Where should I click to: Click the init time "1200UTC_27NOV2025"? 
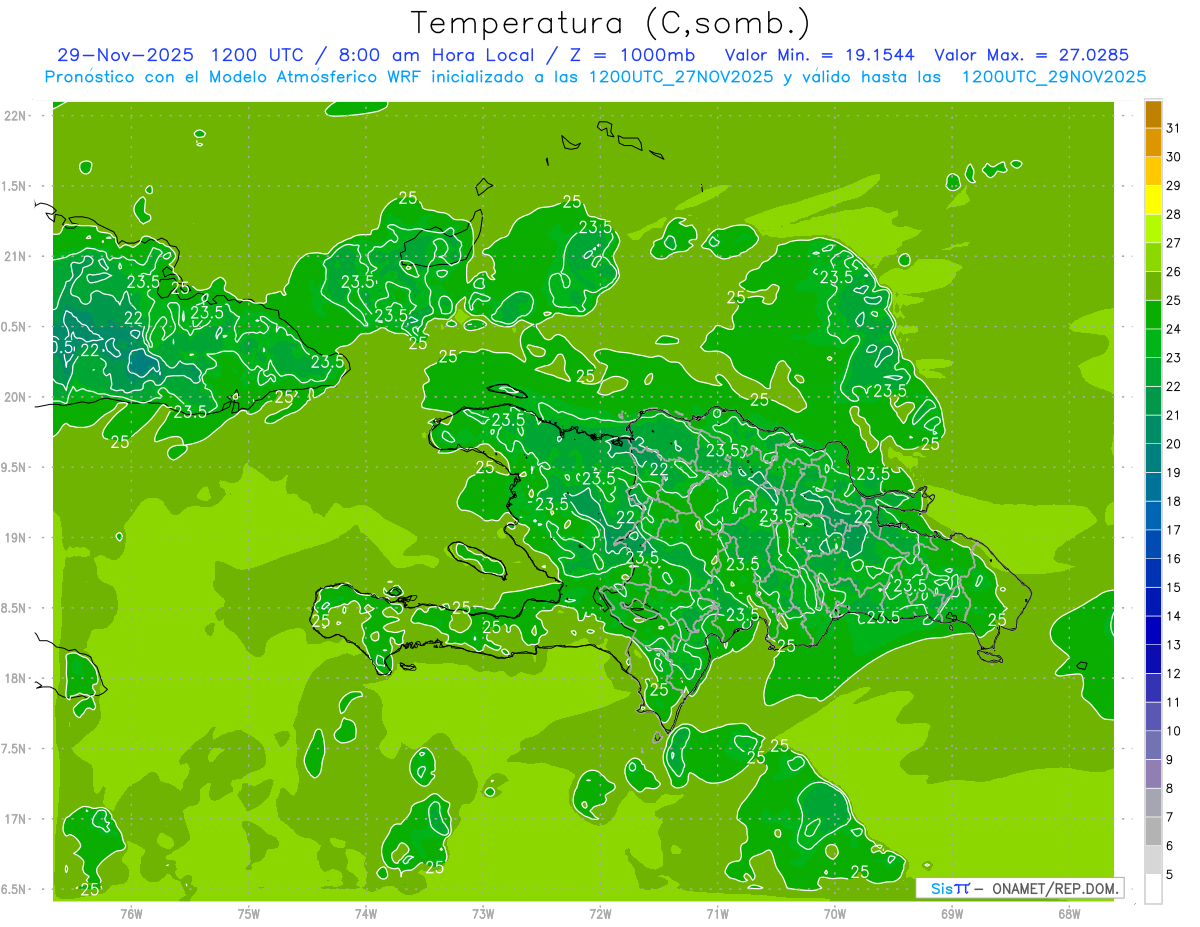682,77
